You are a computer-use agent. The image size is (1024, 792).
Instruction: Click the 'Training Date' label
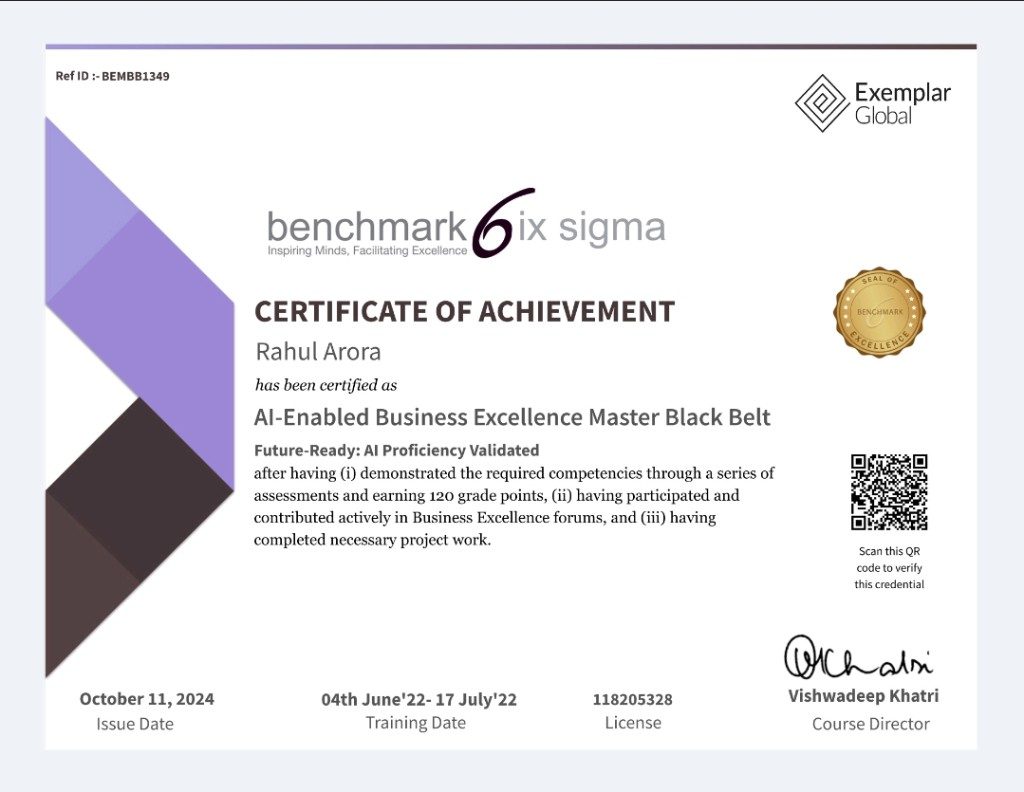[x=415, y=723]
